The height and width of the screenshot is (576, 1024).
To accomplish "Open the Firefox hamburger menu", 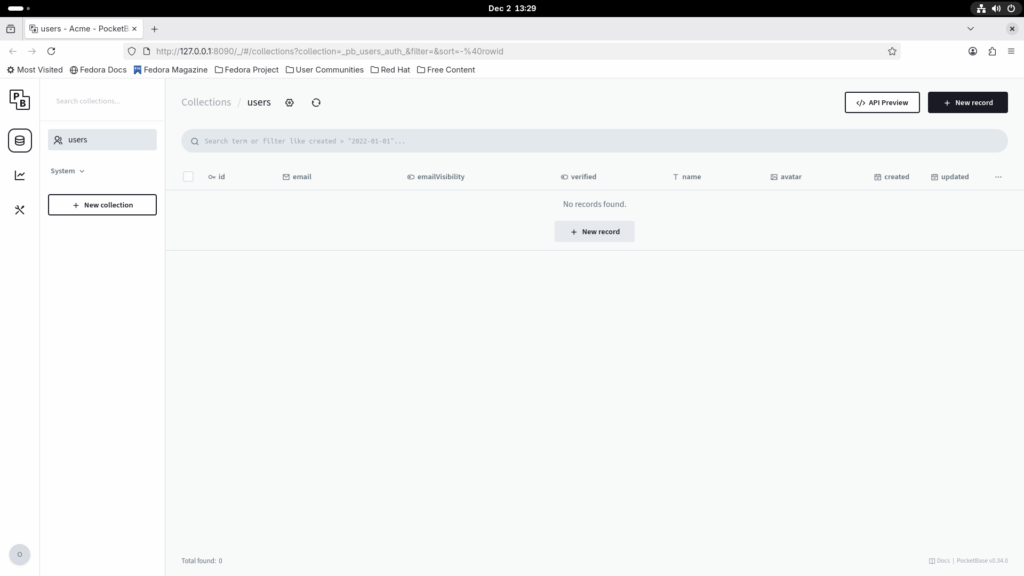I will tap(1011, 51).
